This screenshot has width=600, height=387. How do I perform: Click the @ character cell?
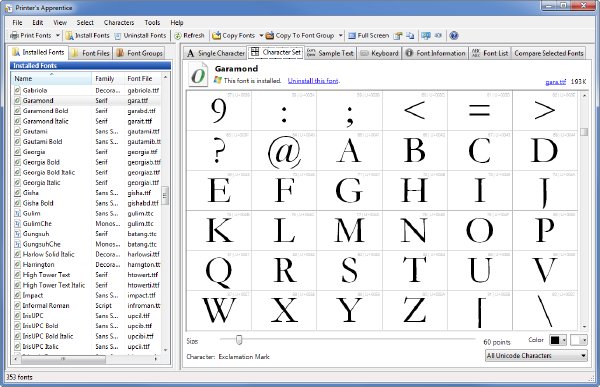click(284, 151)
